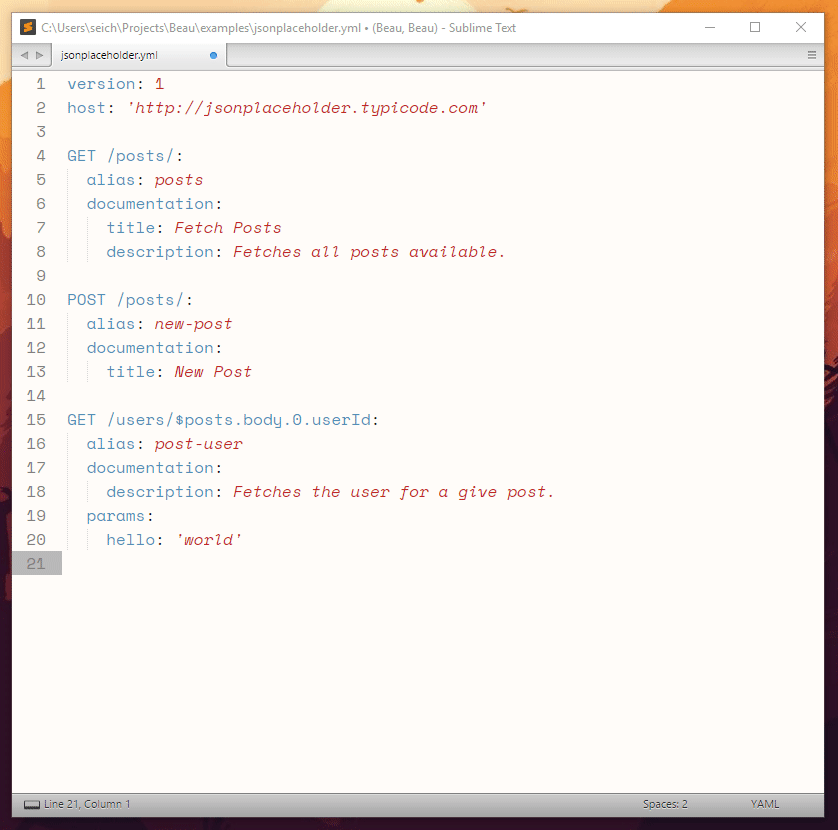Place cursor on 'params' key
Image resolution: width=838 pixels, height=830 pixels.
pyautogui.click(x=116, y=516)
